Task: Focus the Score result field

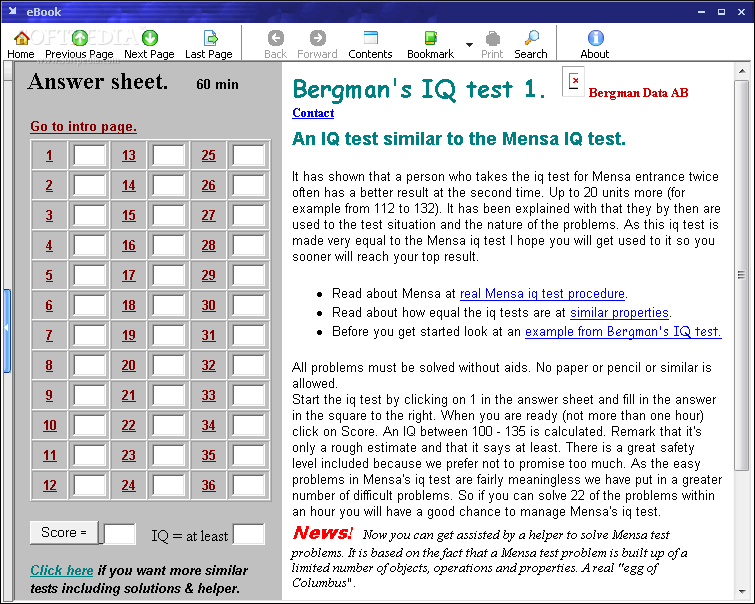Action: (x=120, y=534)
